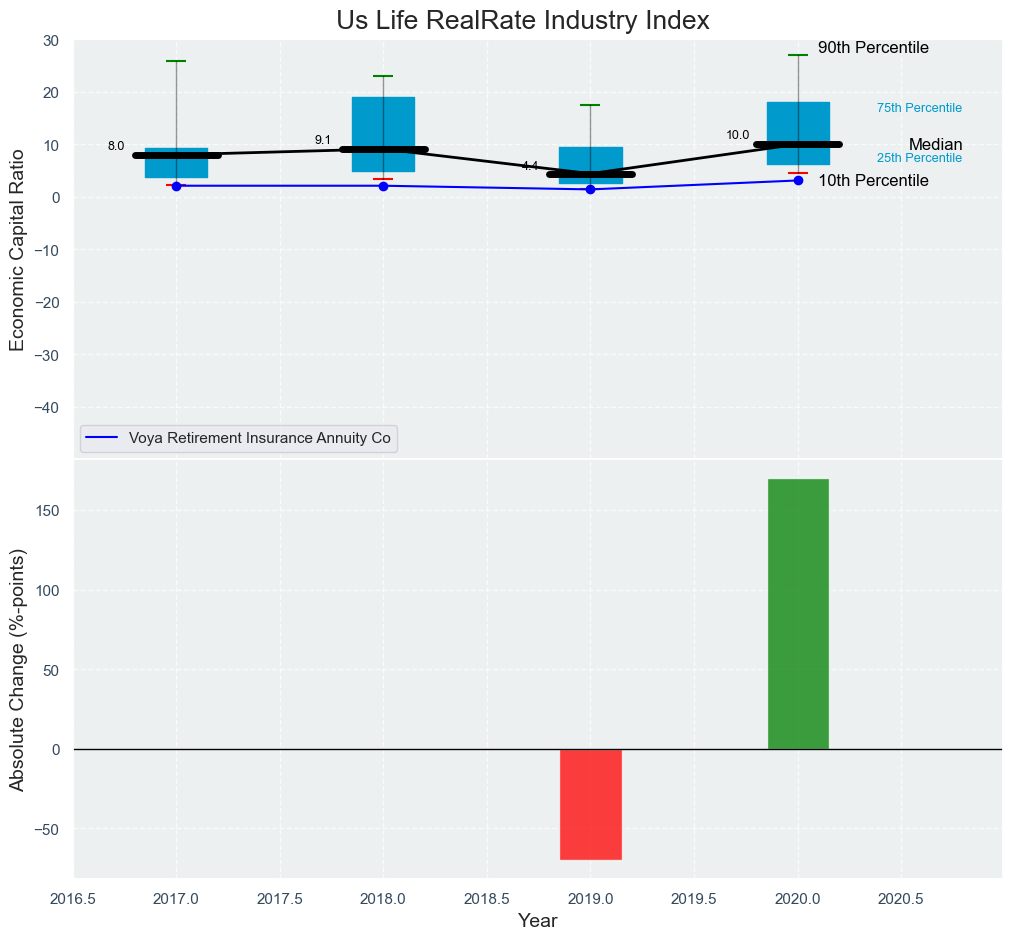This screenshot has height=940, width=1012.
Task: Click the chart title Us Life RealRate Industry Index
Action: click(x=522, y=20)
